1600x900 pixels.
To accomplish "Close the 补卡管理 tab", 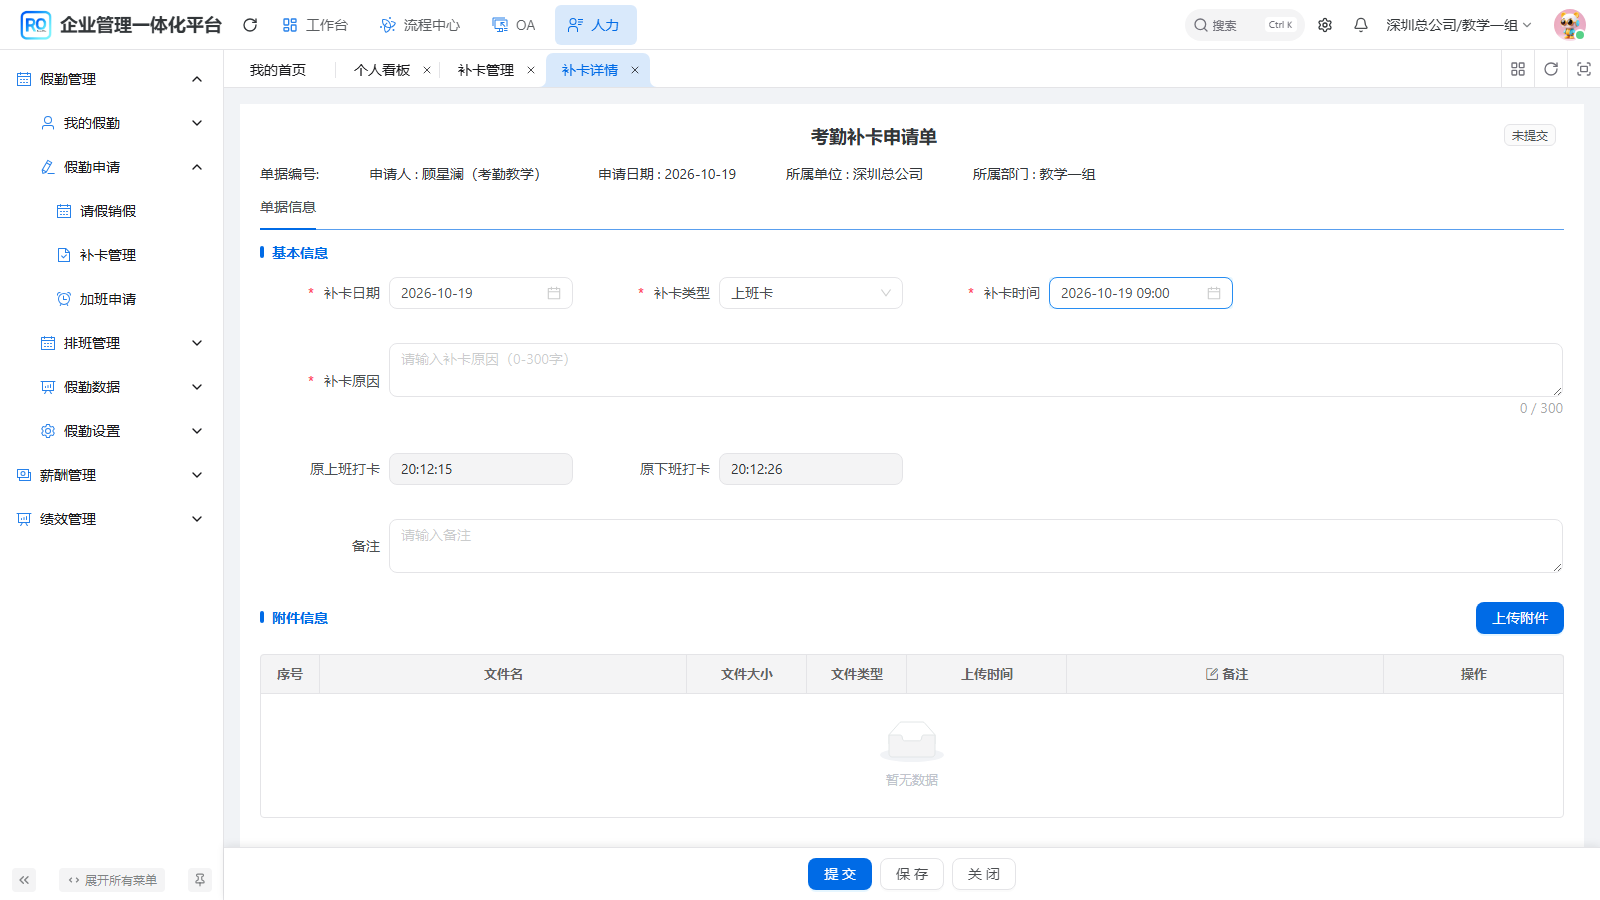I will (x=531, y=70).
